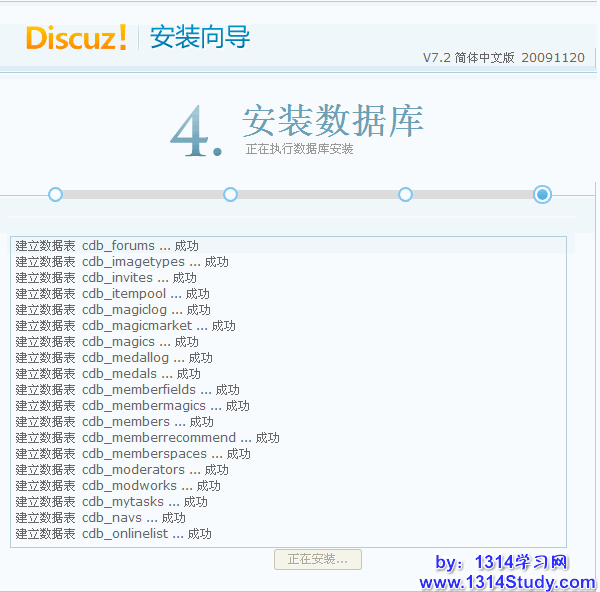This screenshot has height=592, width=600.
Task: Click the cdb_memberrecommend log entry
Action: (147, 438)
